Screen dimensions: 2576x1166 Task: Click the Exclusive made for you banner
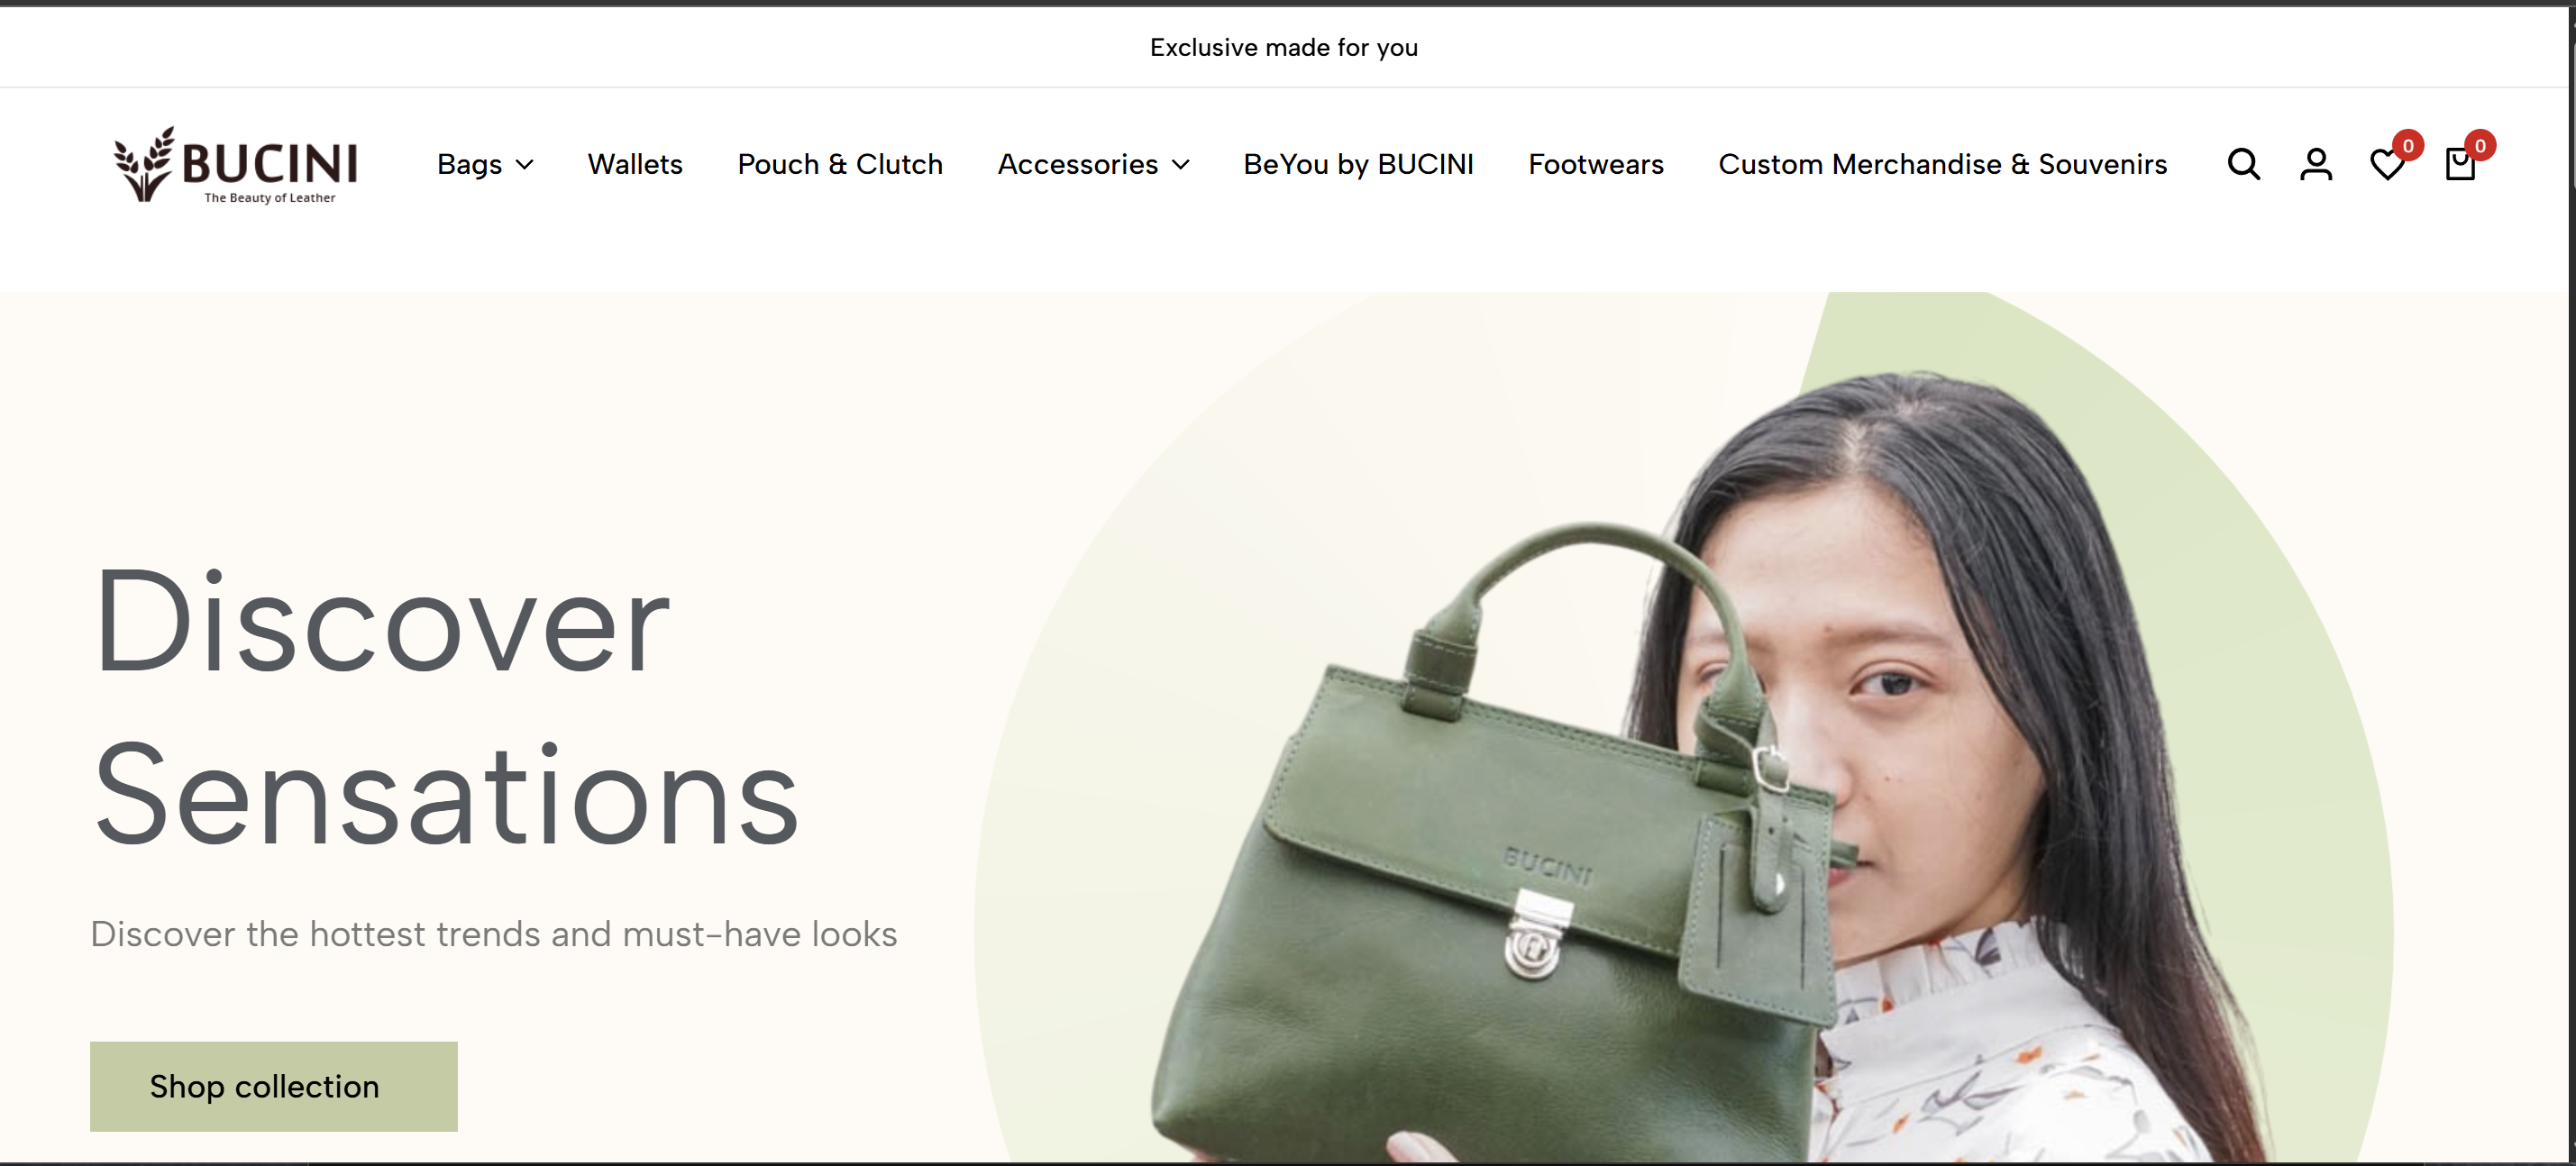[x=1283, y=47]
